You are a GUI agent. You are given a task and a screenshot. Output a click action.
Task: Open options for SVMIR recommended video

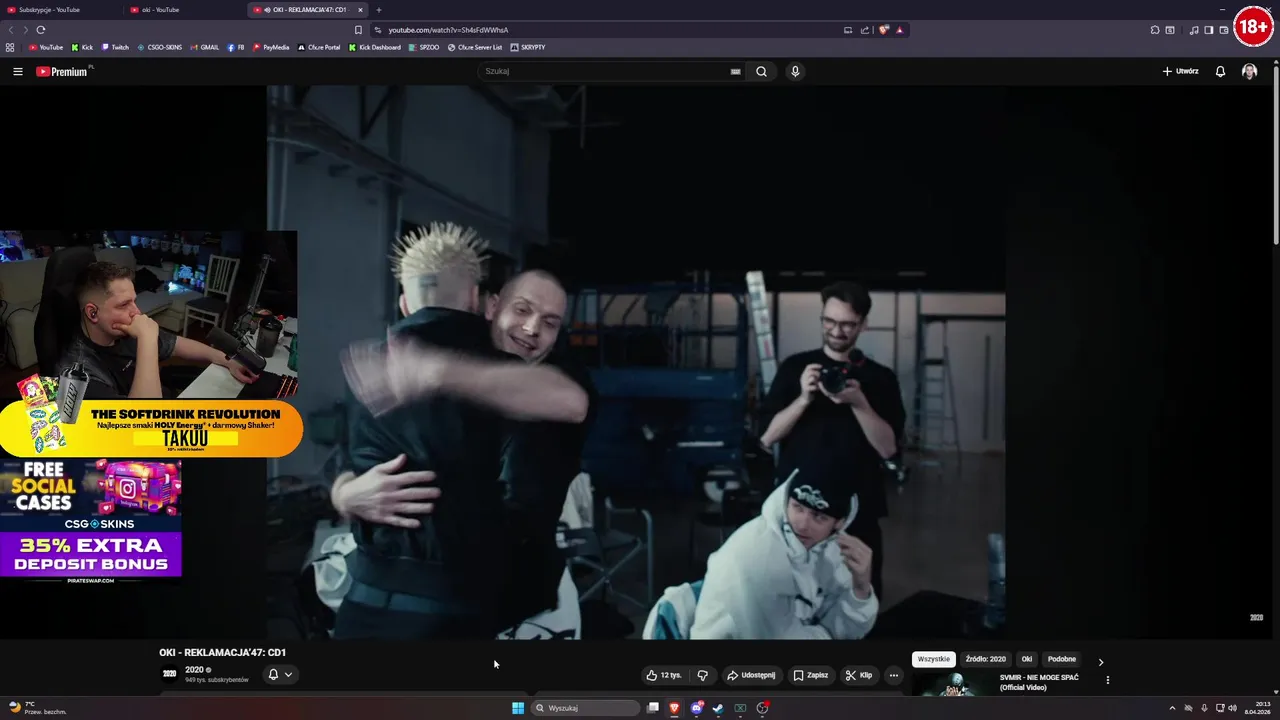1107,680
